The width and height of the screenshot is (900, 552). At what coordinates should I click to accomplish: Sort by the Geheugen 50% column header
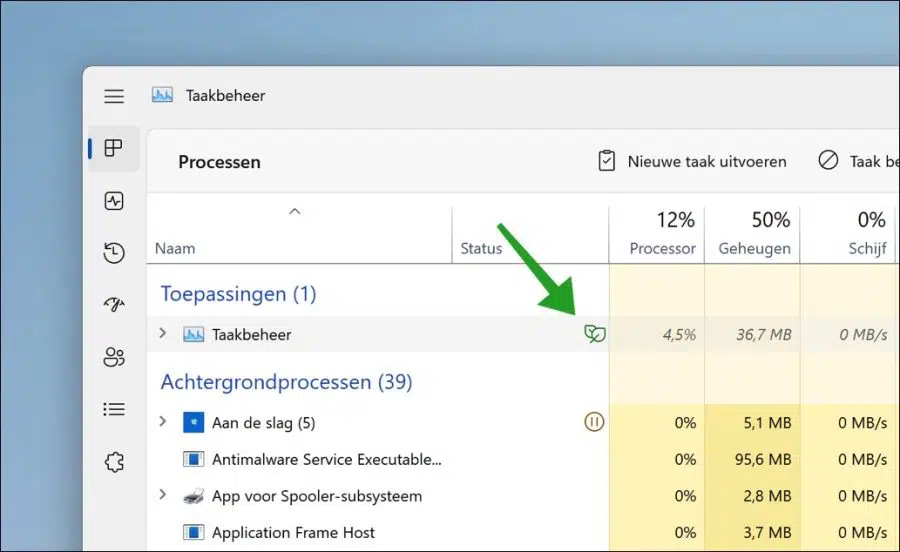[752, 234]
